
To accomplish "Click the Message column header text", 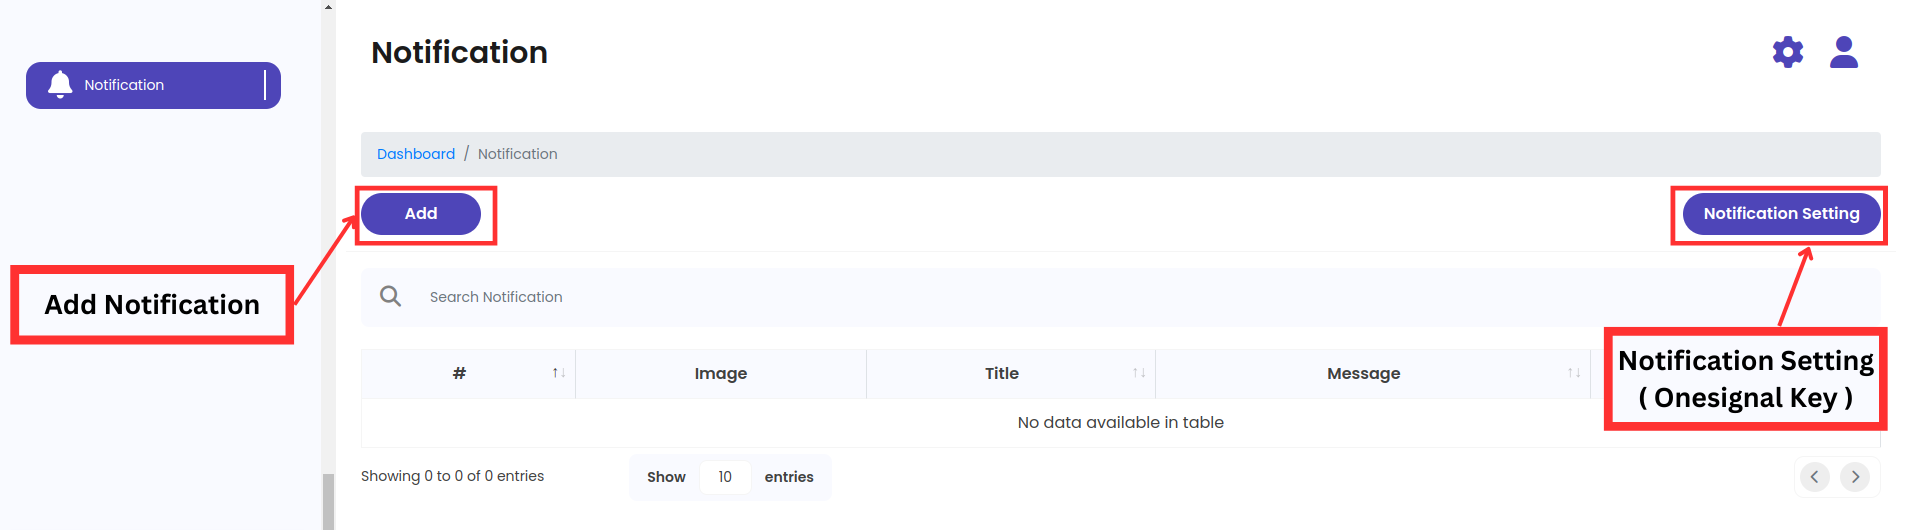I will (x=1363, y=373).
